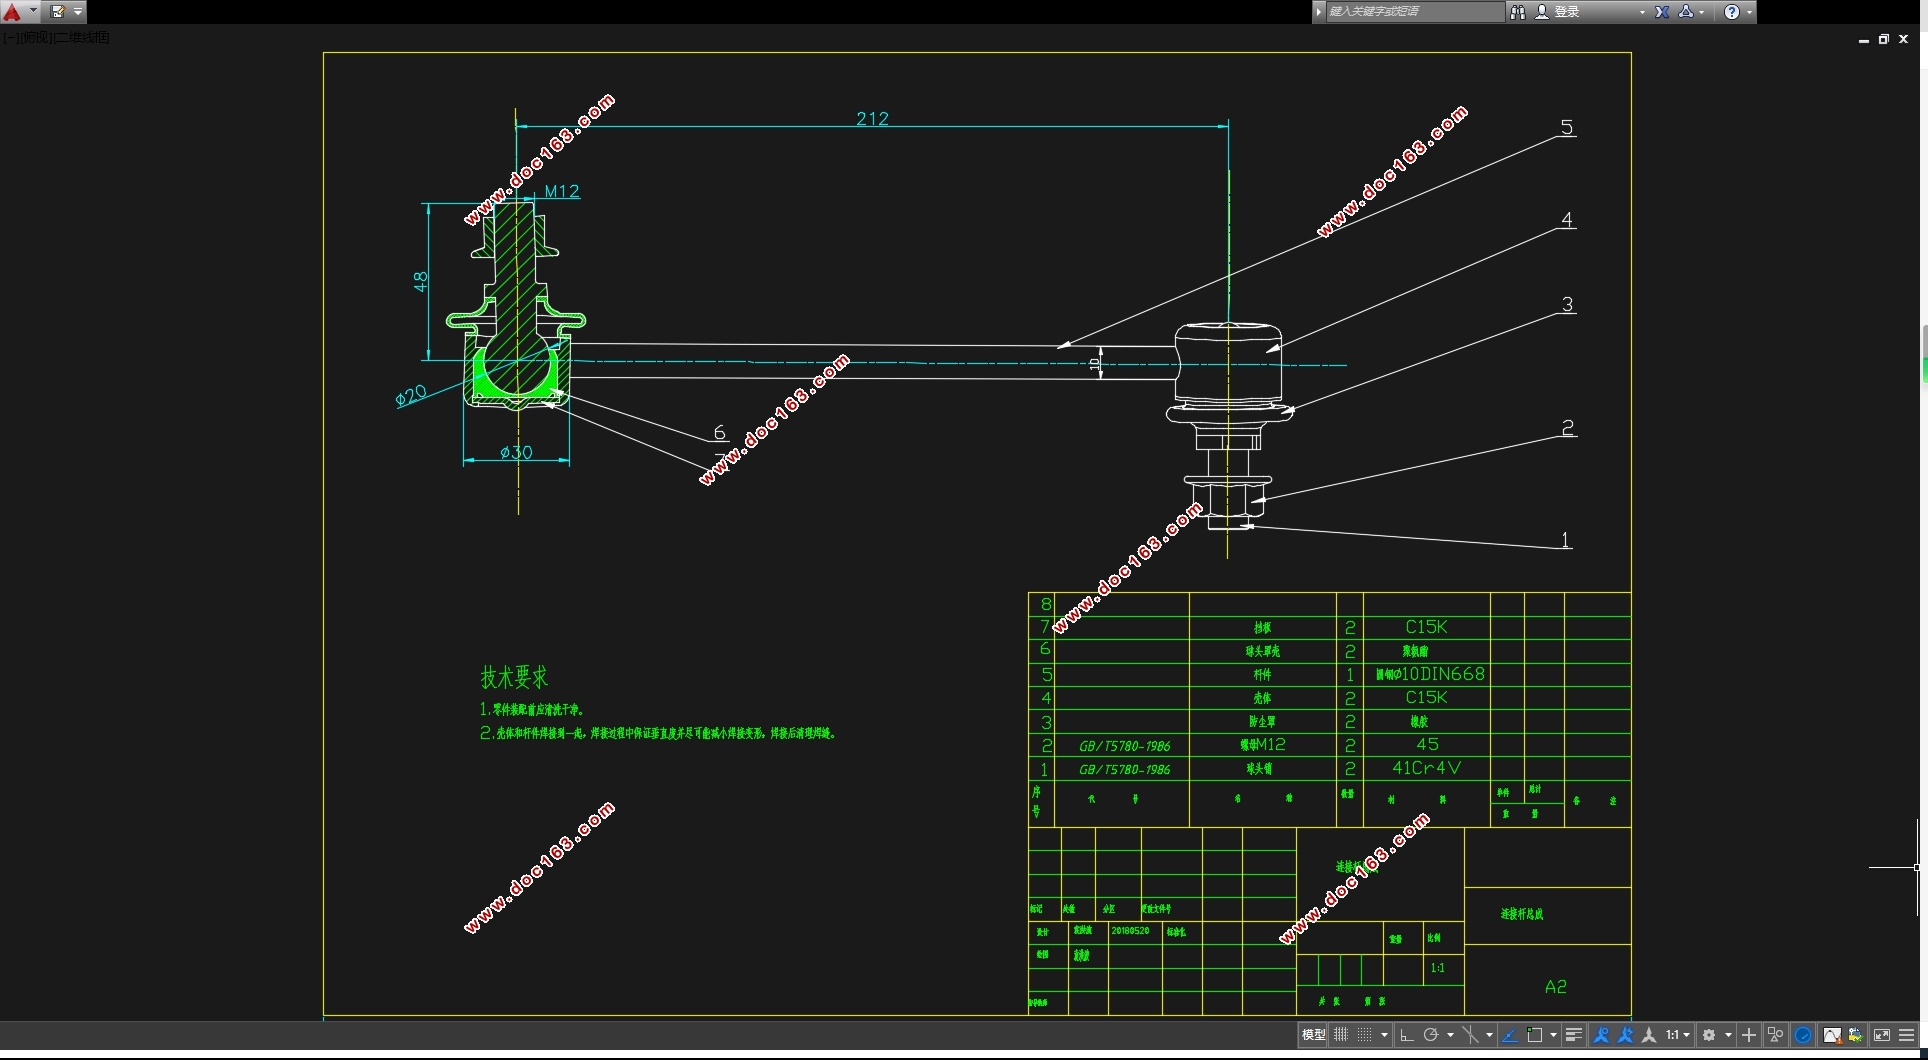Open the AutoCAD application menu (red A)
The image size is (1928, 1060).
[x=12, y=12]
